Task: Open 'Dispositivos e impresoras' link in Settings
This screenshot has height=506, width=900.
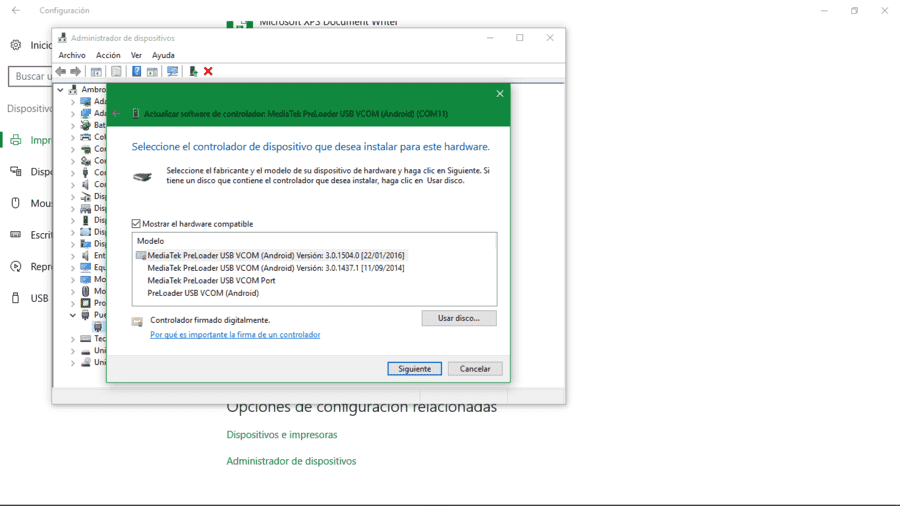Action: click(282, 434)
